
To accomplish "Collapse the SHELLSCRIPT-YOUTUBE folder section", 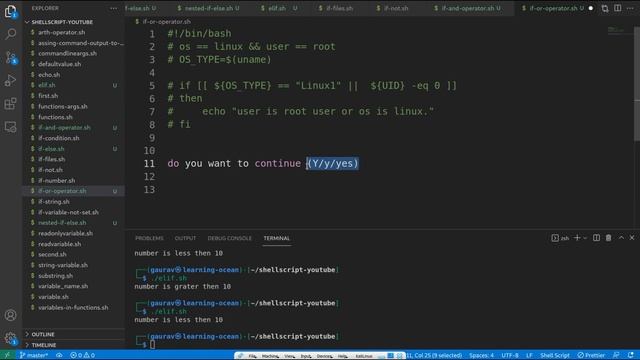I will point(61,22).
